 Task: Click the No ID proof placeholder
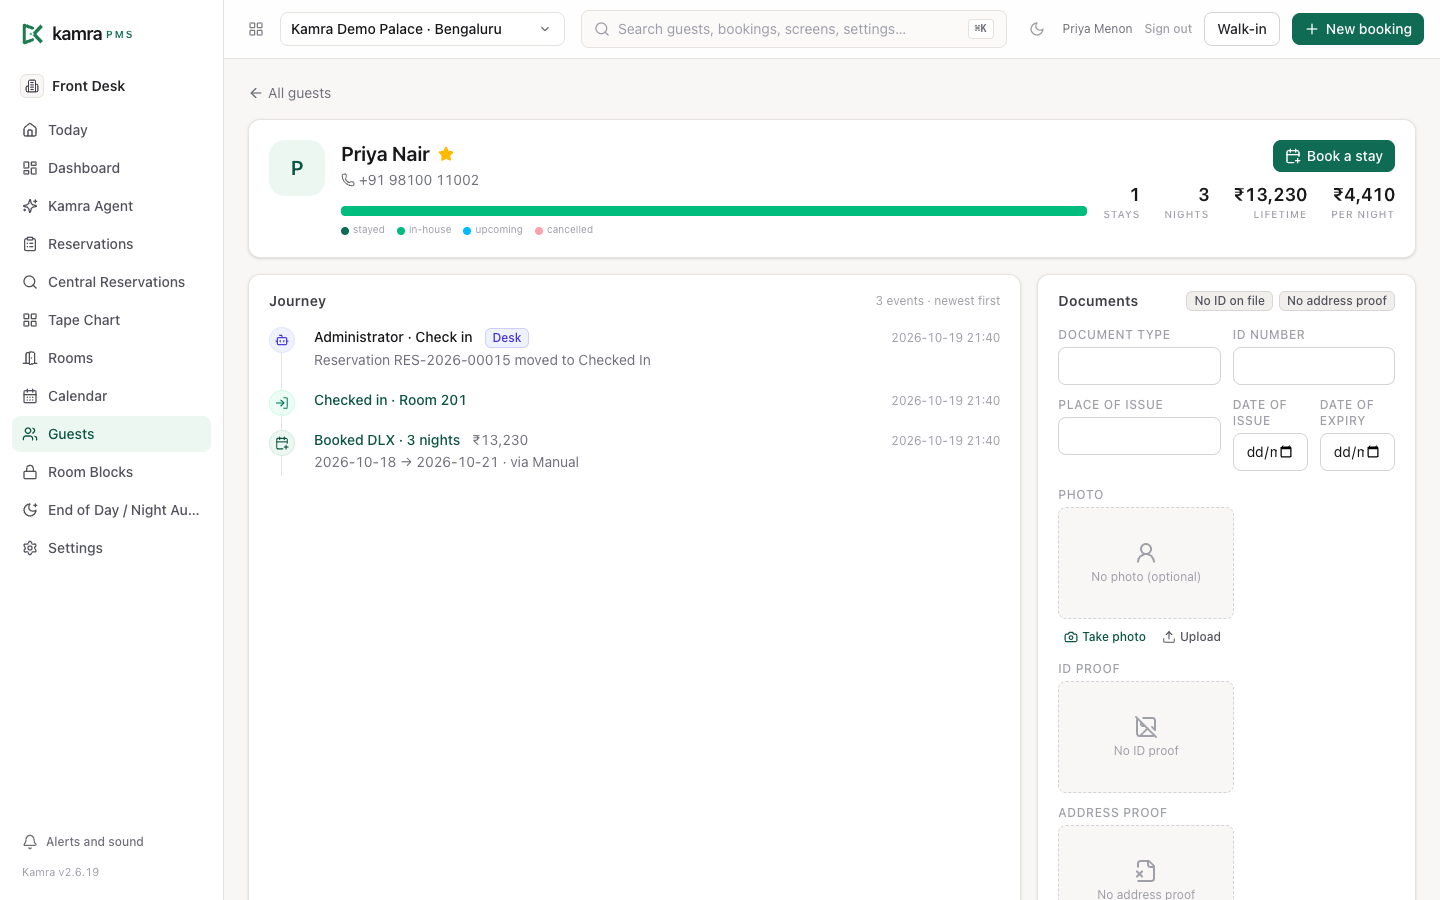pyautogui.click(x=1146, y=737)
